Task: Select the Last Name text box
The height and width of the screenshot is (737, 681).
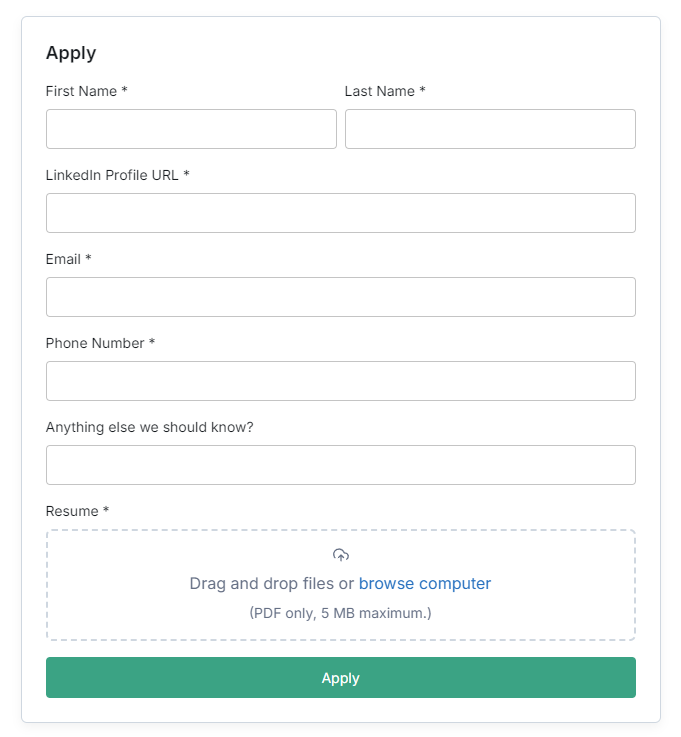Action: [490, 129]
